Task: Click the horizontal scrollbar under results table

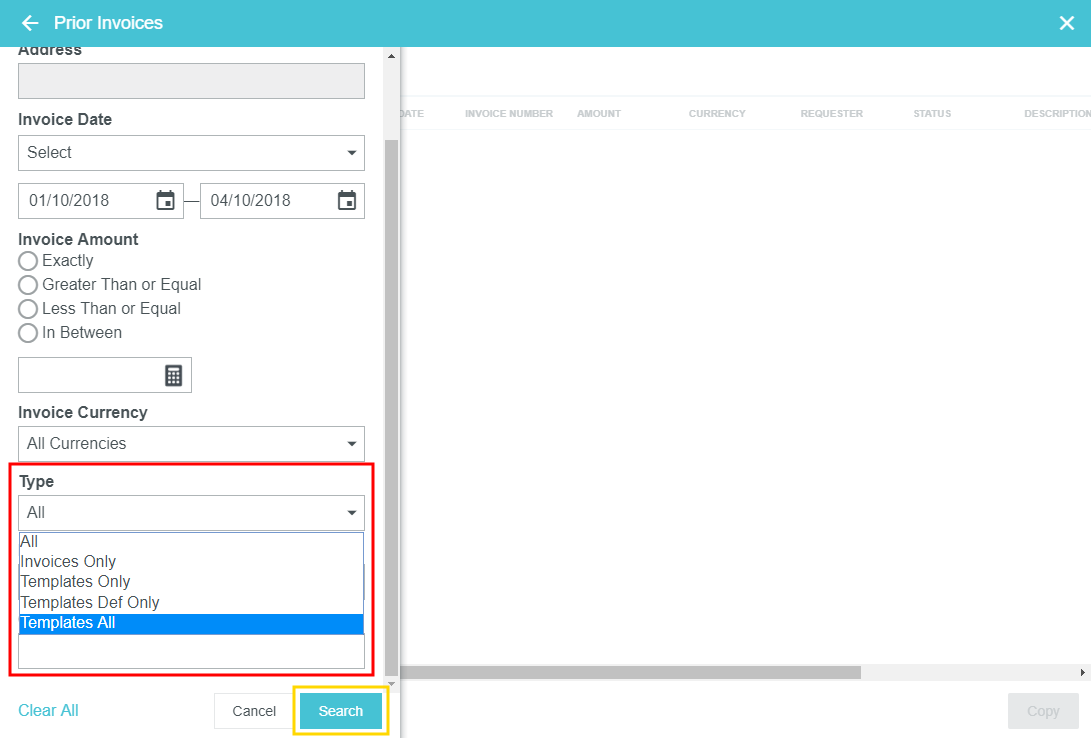Action: [x=630, y=673]
